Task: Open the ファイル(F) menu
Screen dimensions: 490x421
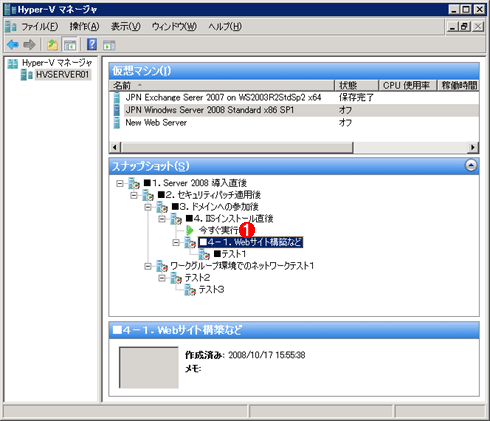Action: coord(40,26)
